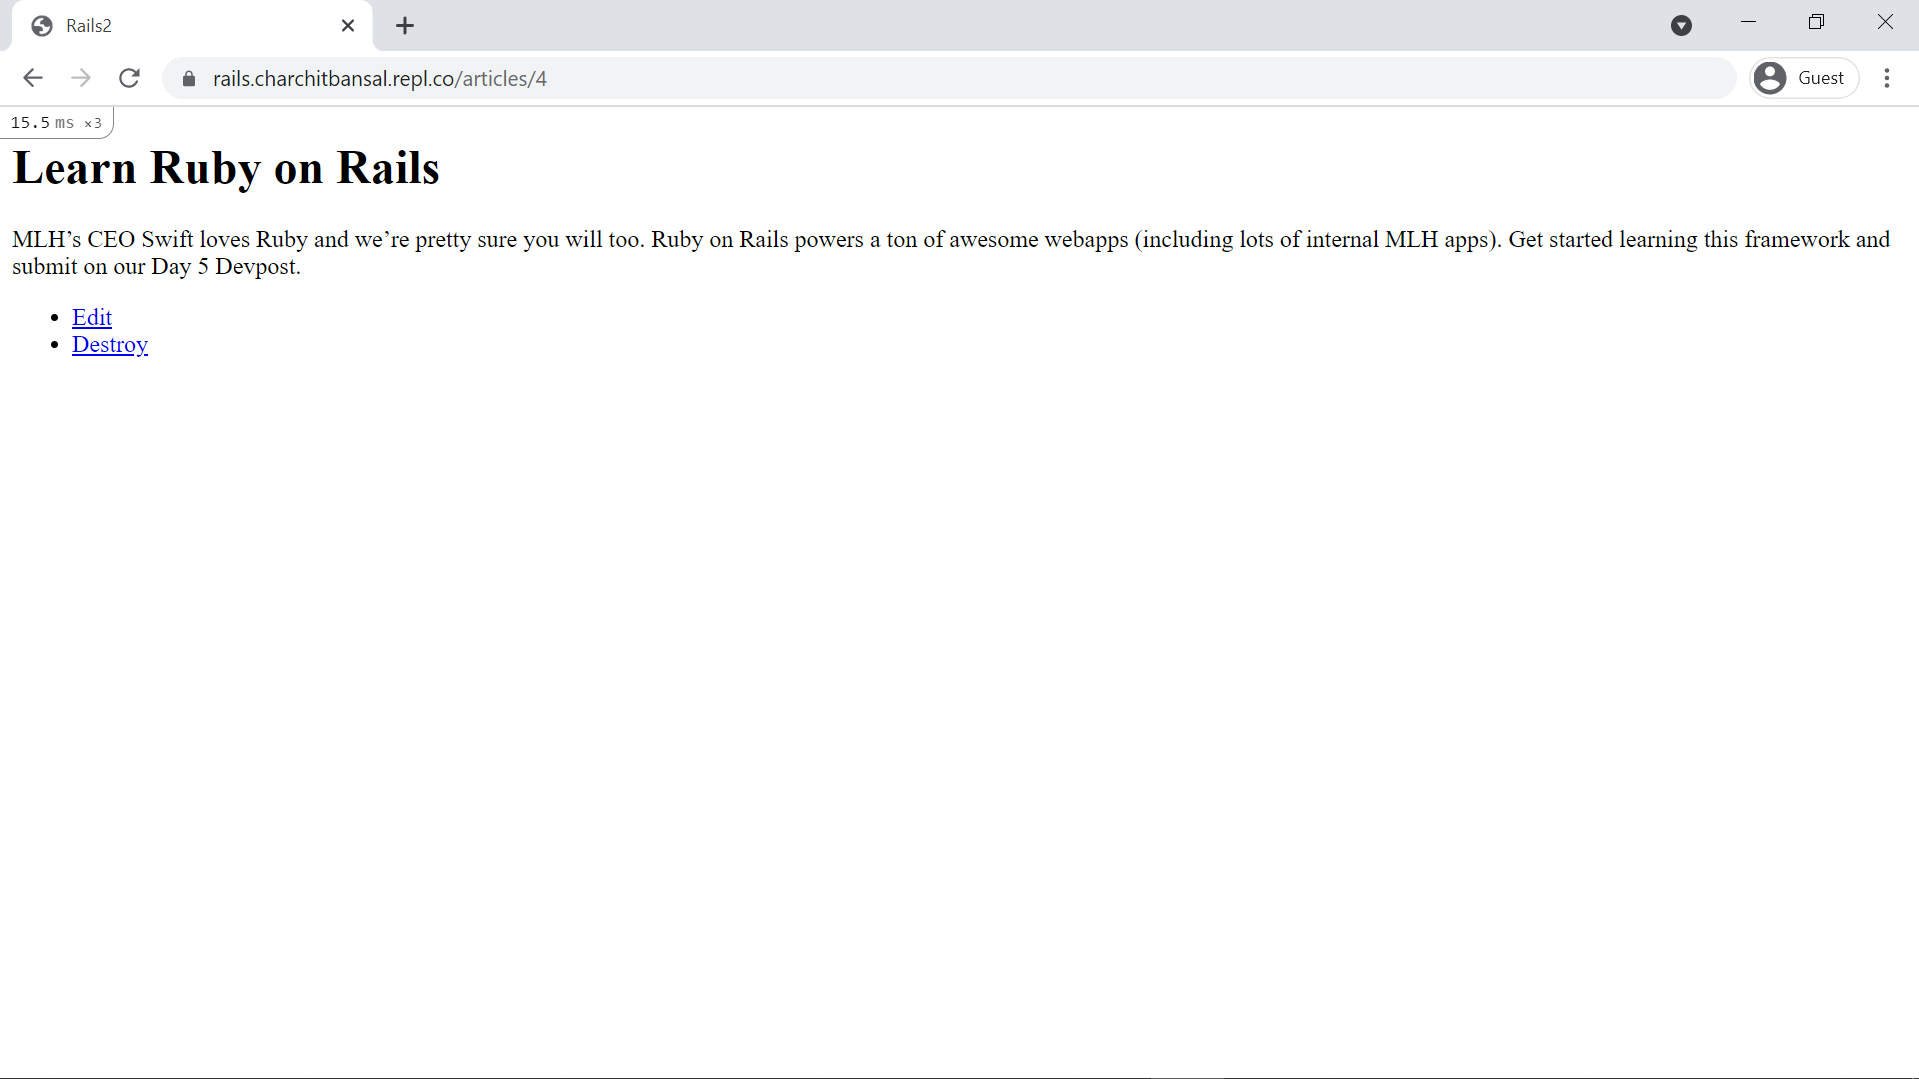Open the Chrome three-dot menu
This screenshot has height=1079, width=1919.
1887,78
